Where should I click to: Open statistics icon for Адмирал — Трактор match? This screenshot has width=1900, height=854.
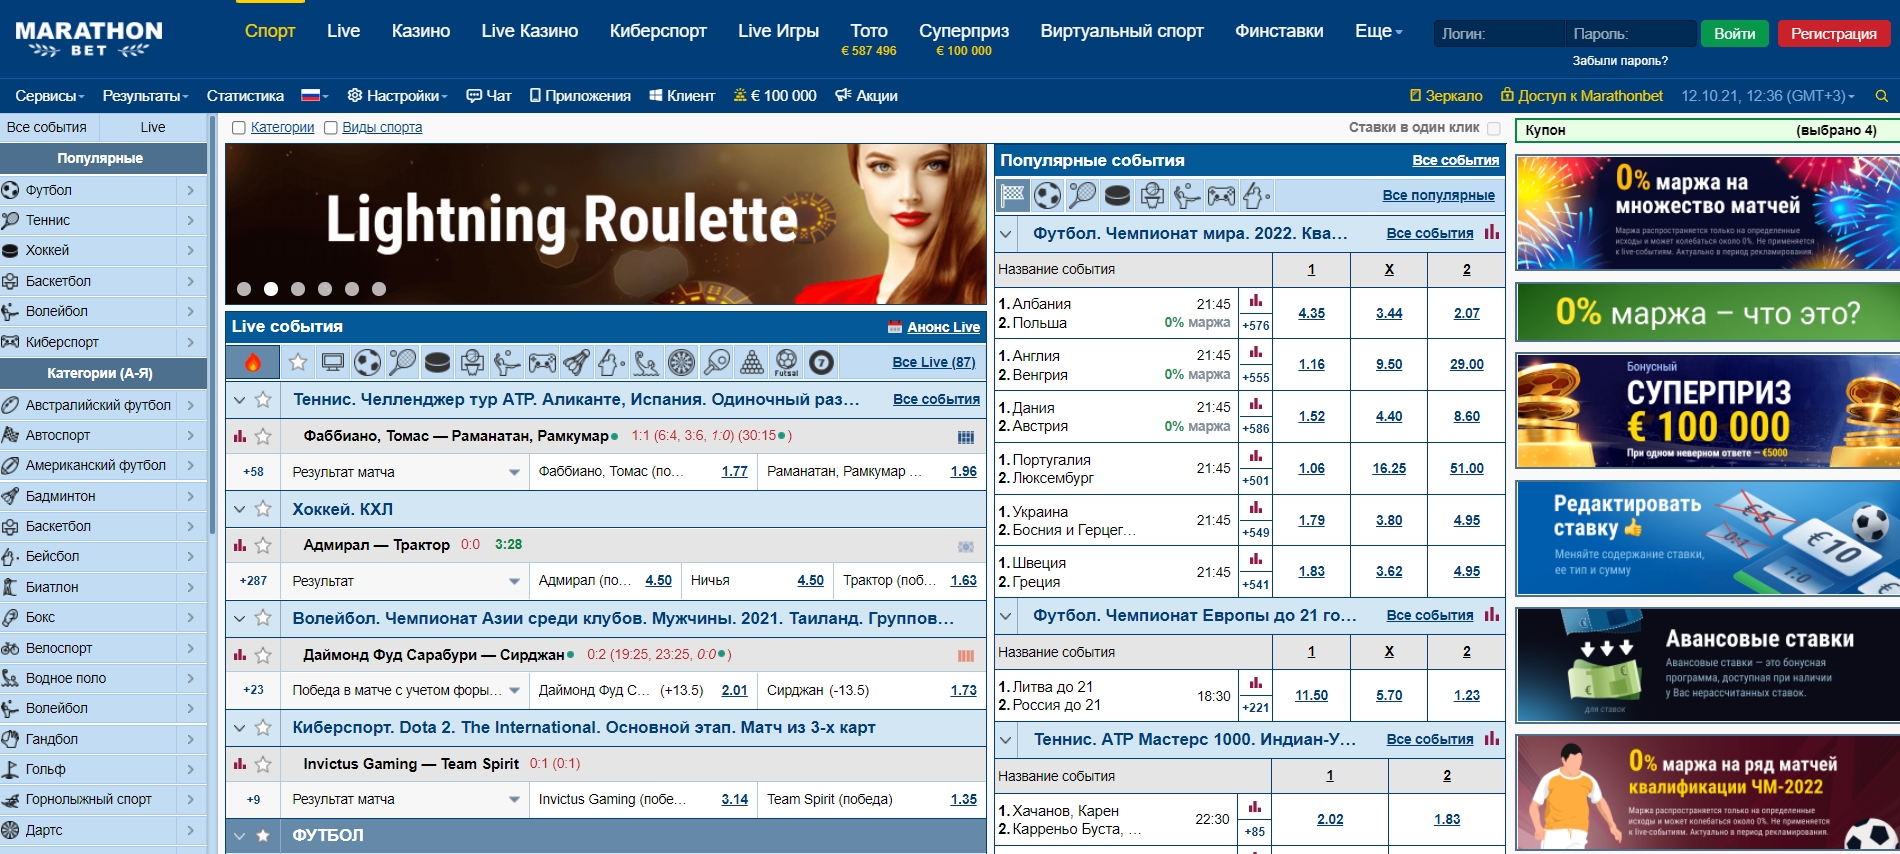pyautogui.click(x=240, y=545)
